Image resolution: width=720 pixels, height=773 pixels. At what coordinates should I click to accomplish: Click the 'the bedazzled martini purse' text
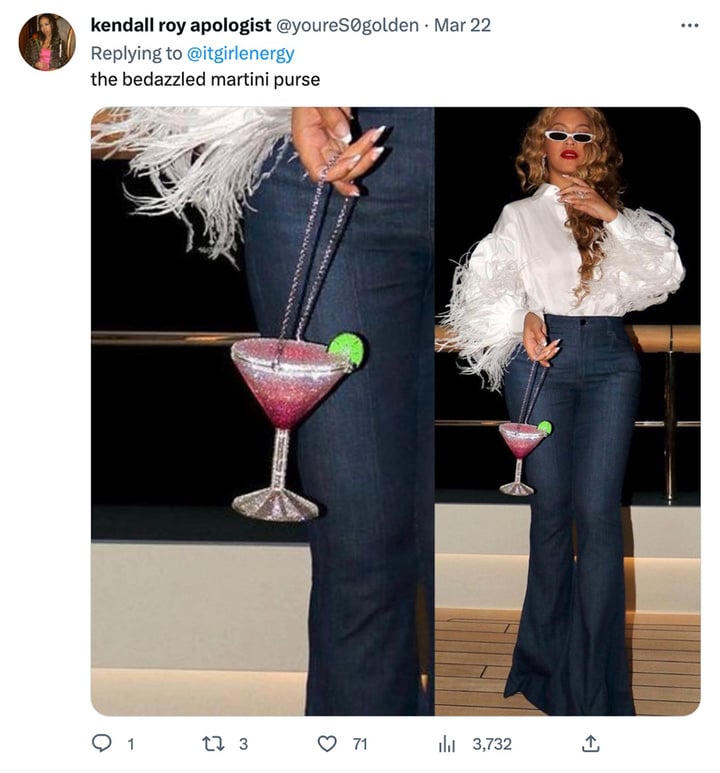[205, 79]
